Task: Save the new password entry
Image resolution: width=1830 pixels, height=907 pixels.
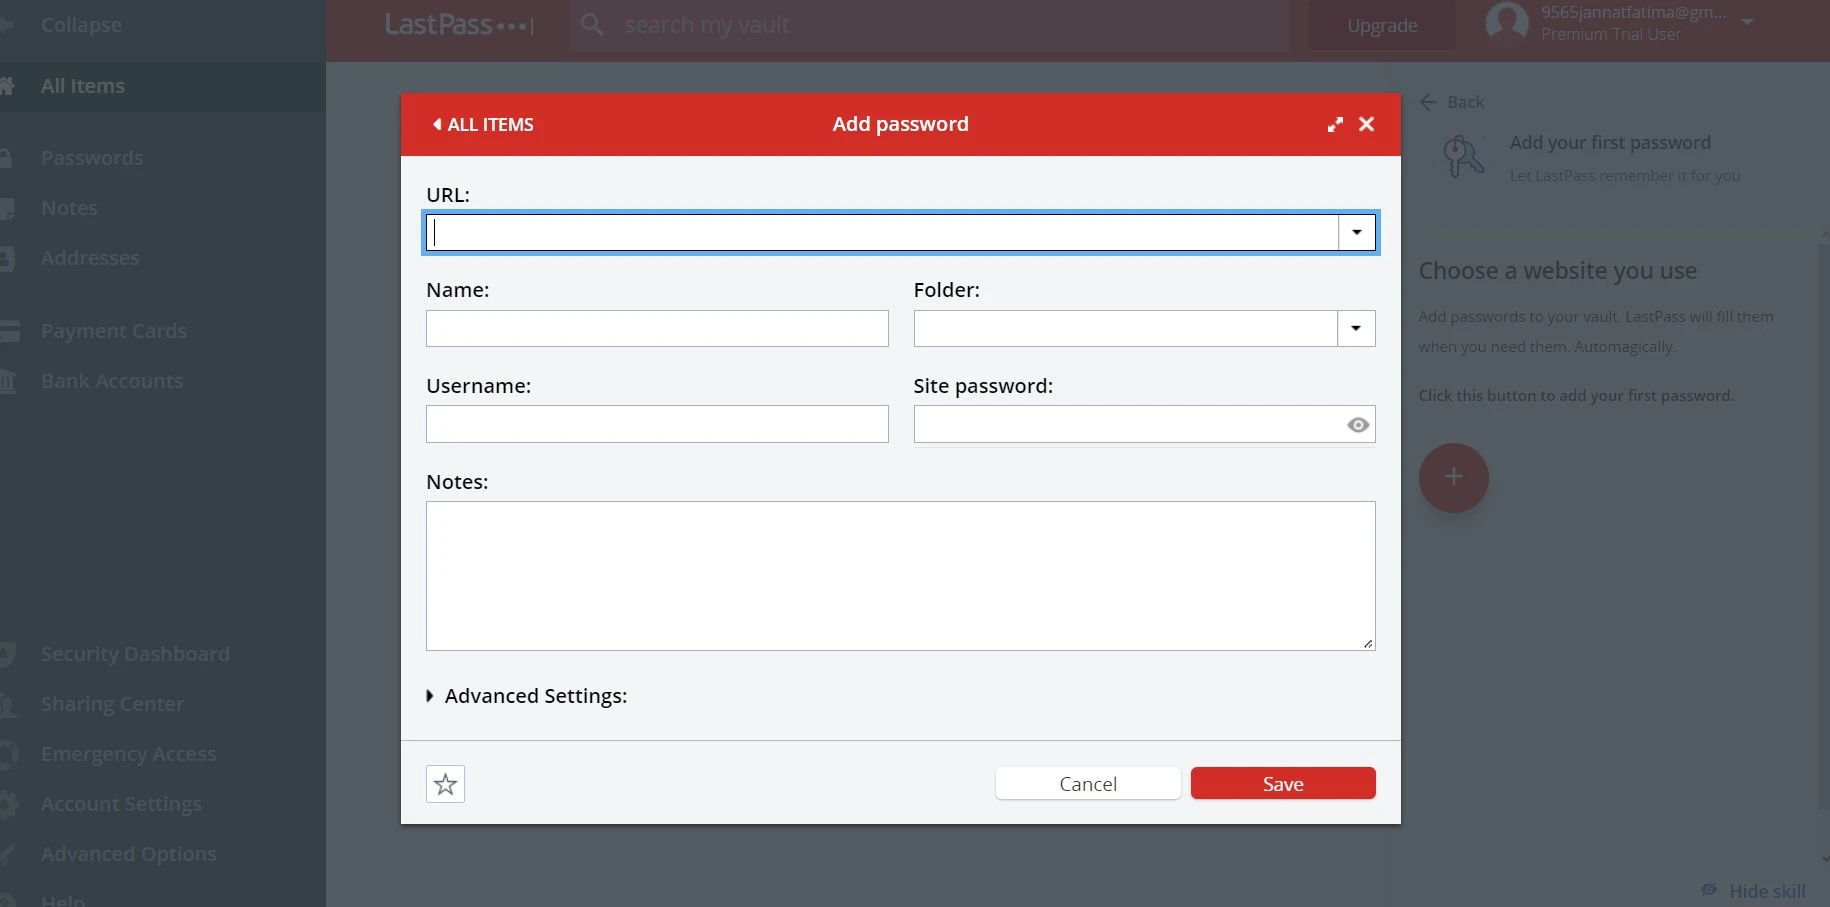Action: pos(1282,783)
